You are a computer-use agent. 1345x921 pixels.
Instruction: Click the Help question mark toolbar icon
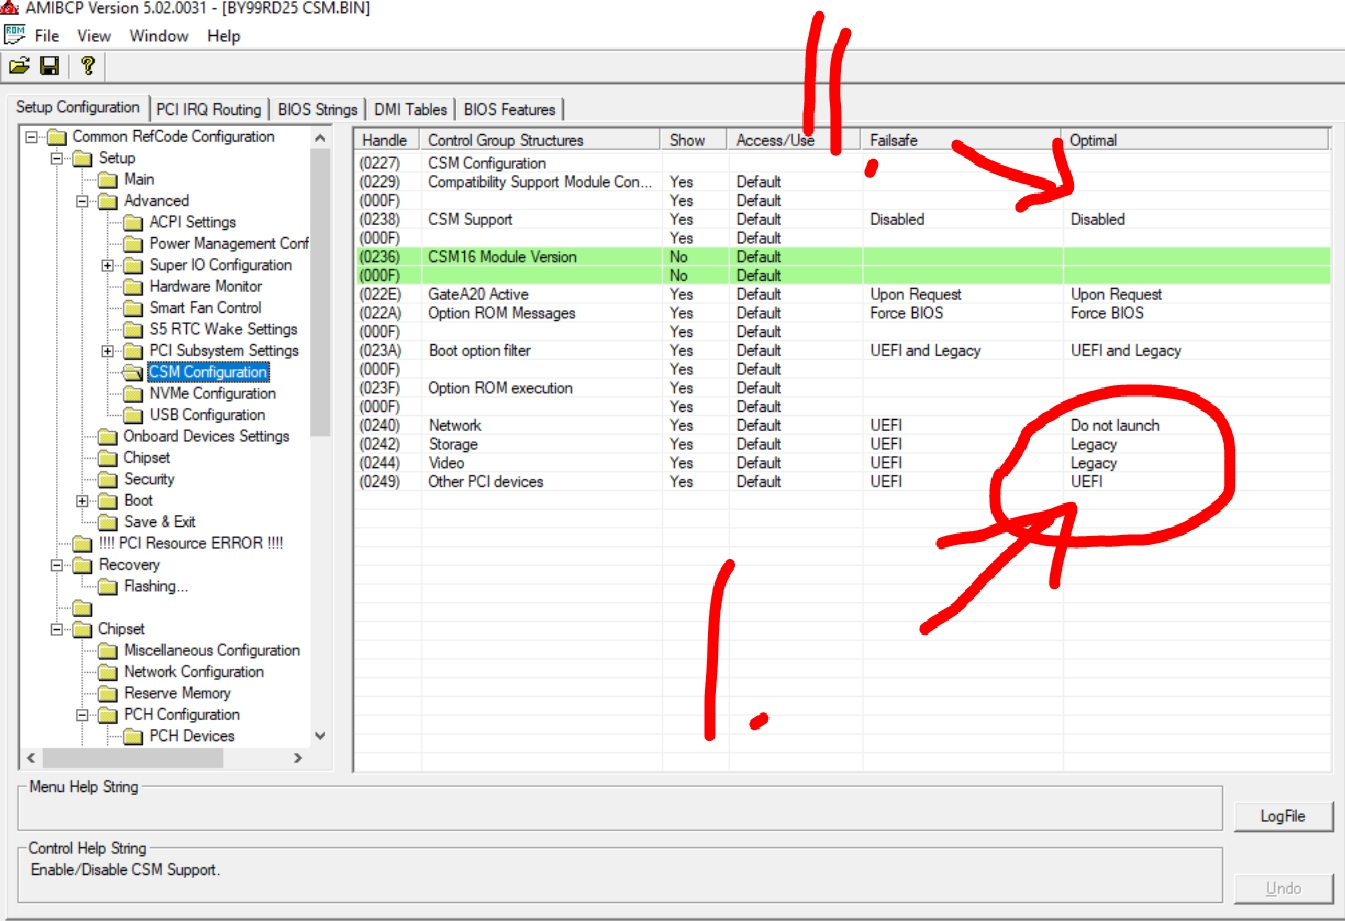point(88,66)
